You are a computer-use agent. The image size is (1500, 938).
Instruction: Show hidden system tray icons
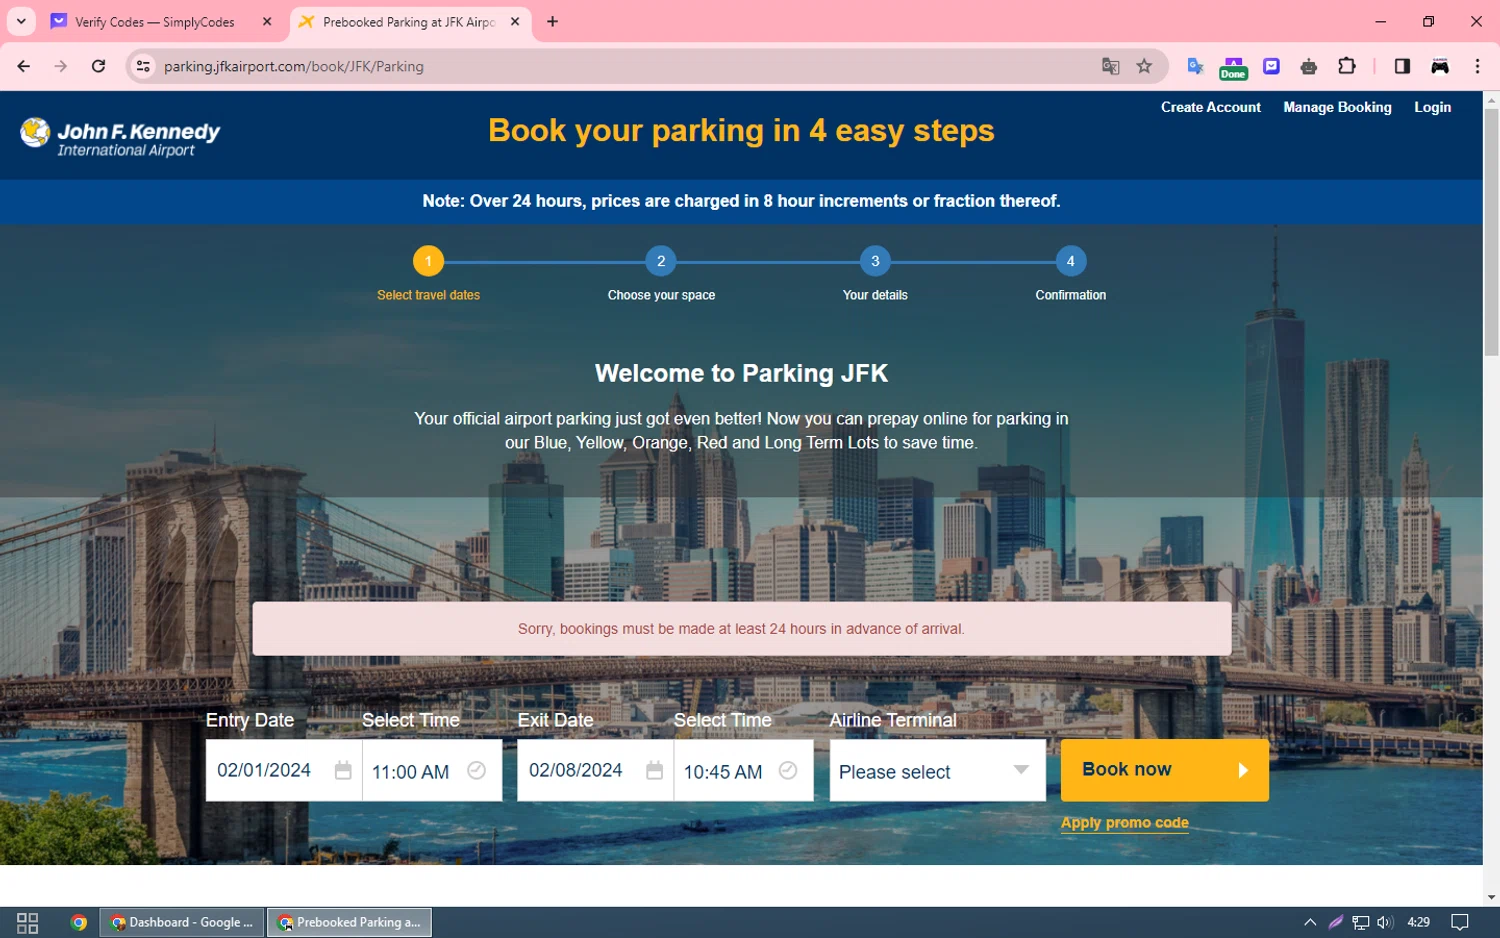point(1310,922)
